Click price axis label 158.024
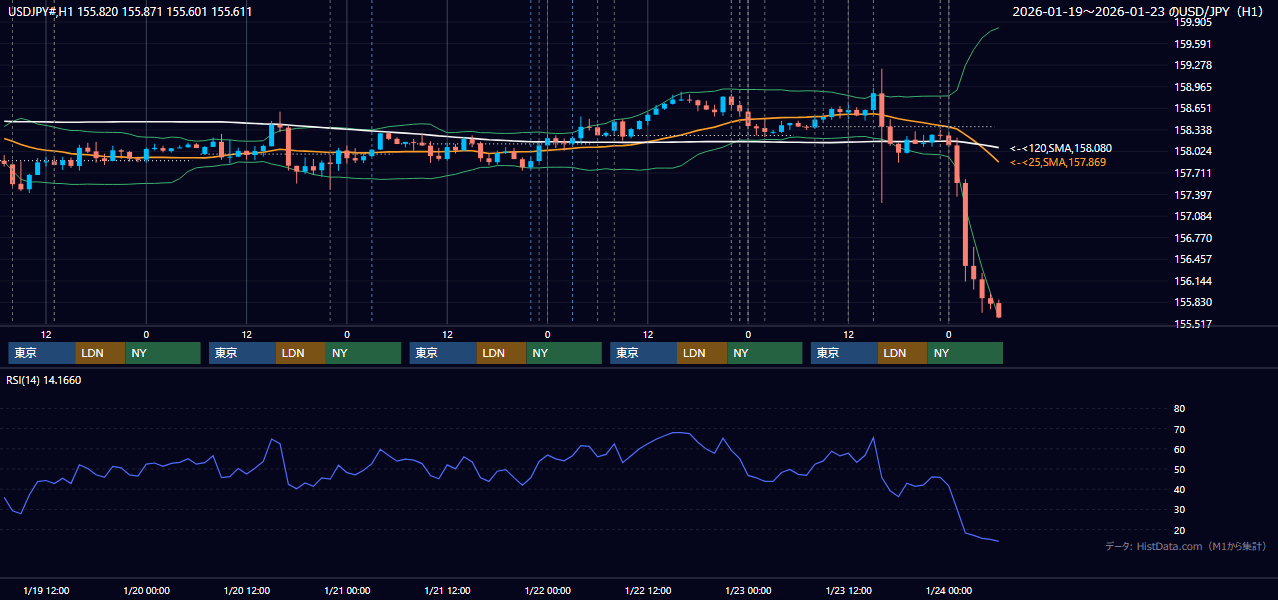Viewport: 1278px width, 600px height. click(x=1193, y=151)
